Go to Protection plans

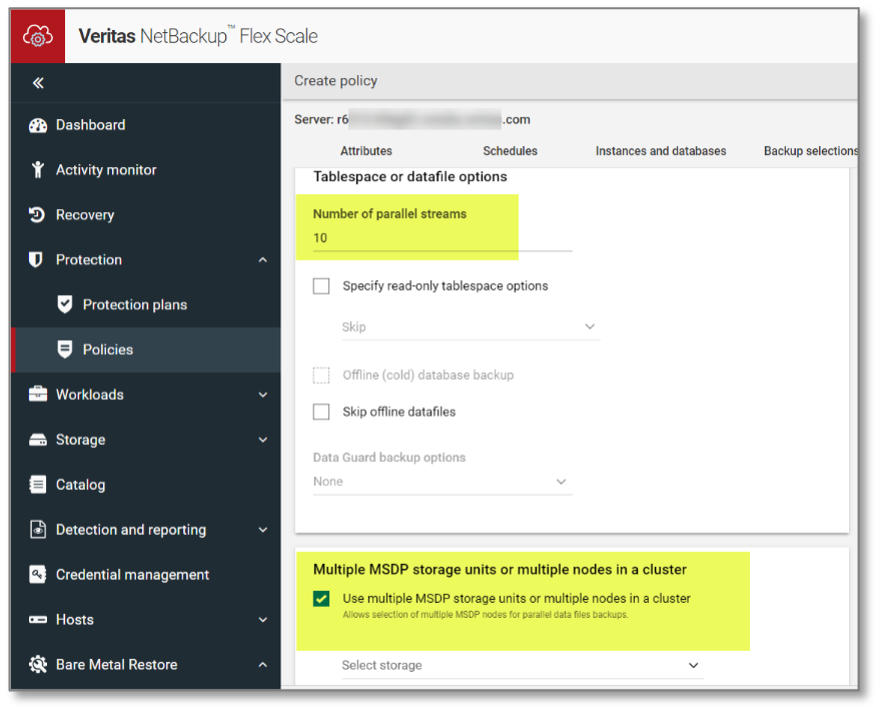(x=135, y=305)
